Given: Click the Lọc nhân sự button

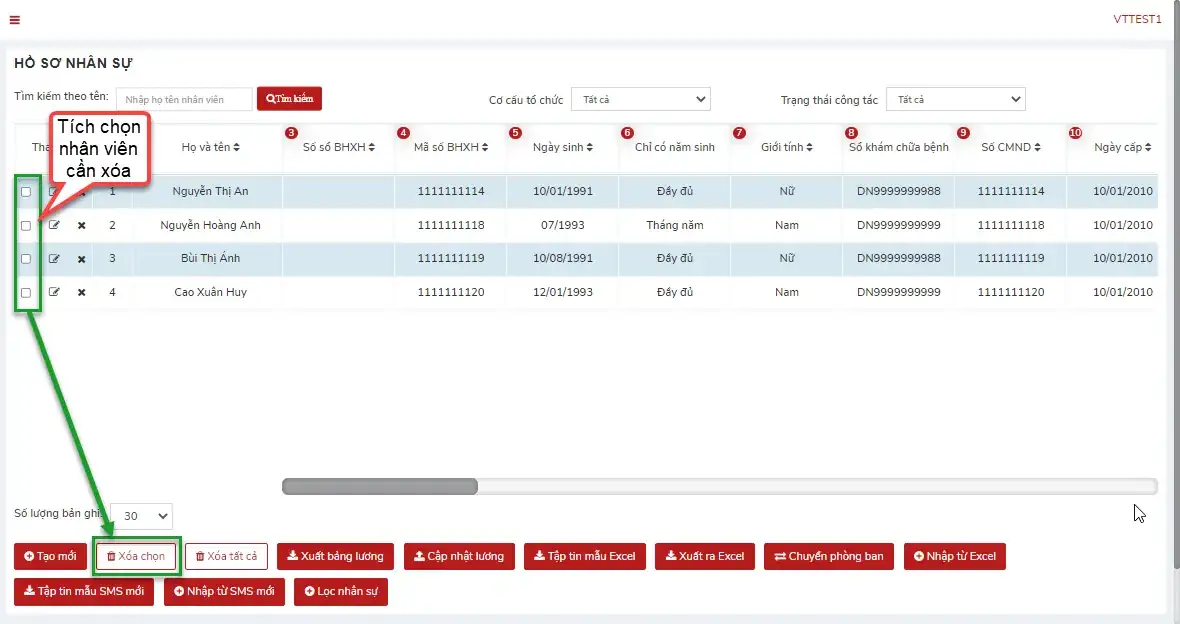Looking at the screenshot, I should (x=341, y=592).
